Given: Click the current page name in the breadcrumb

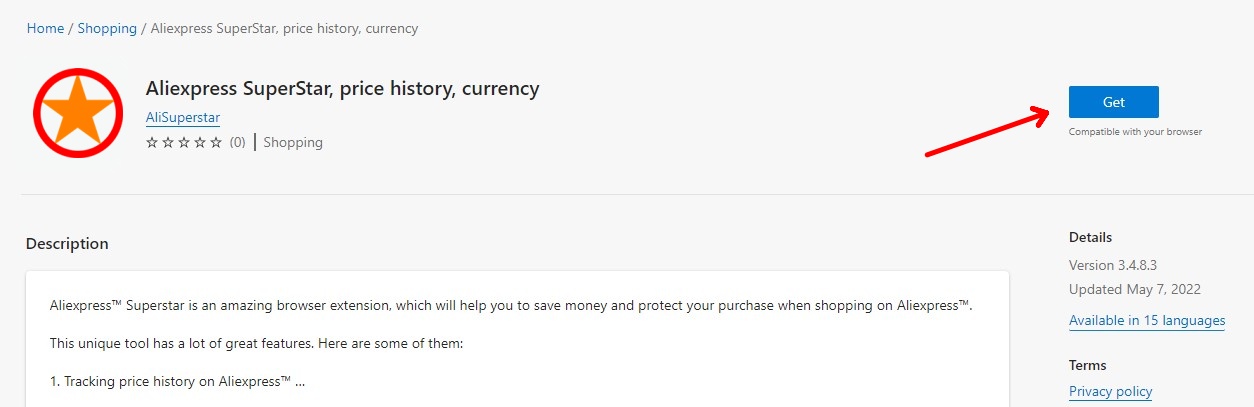Looking at the screenshot, I should tap(284, 28).
